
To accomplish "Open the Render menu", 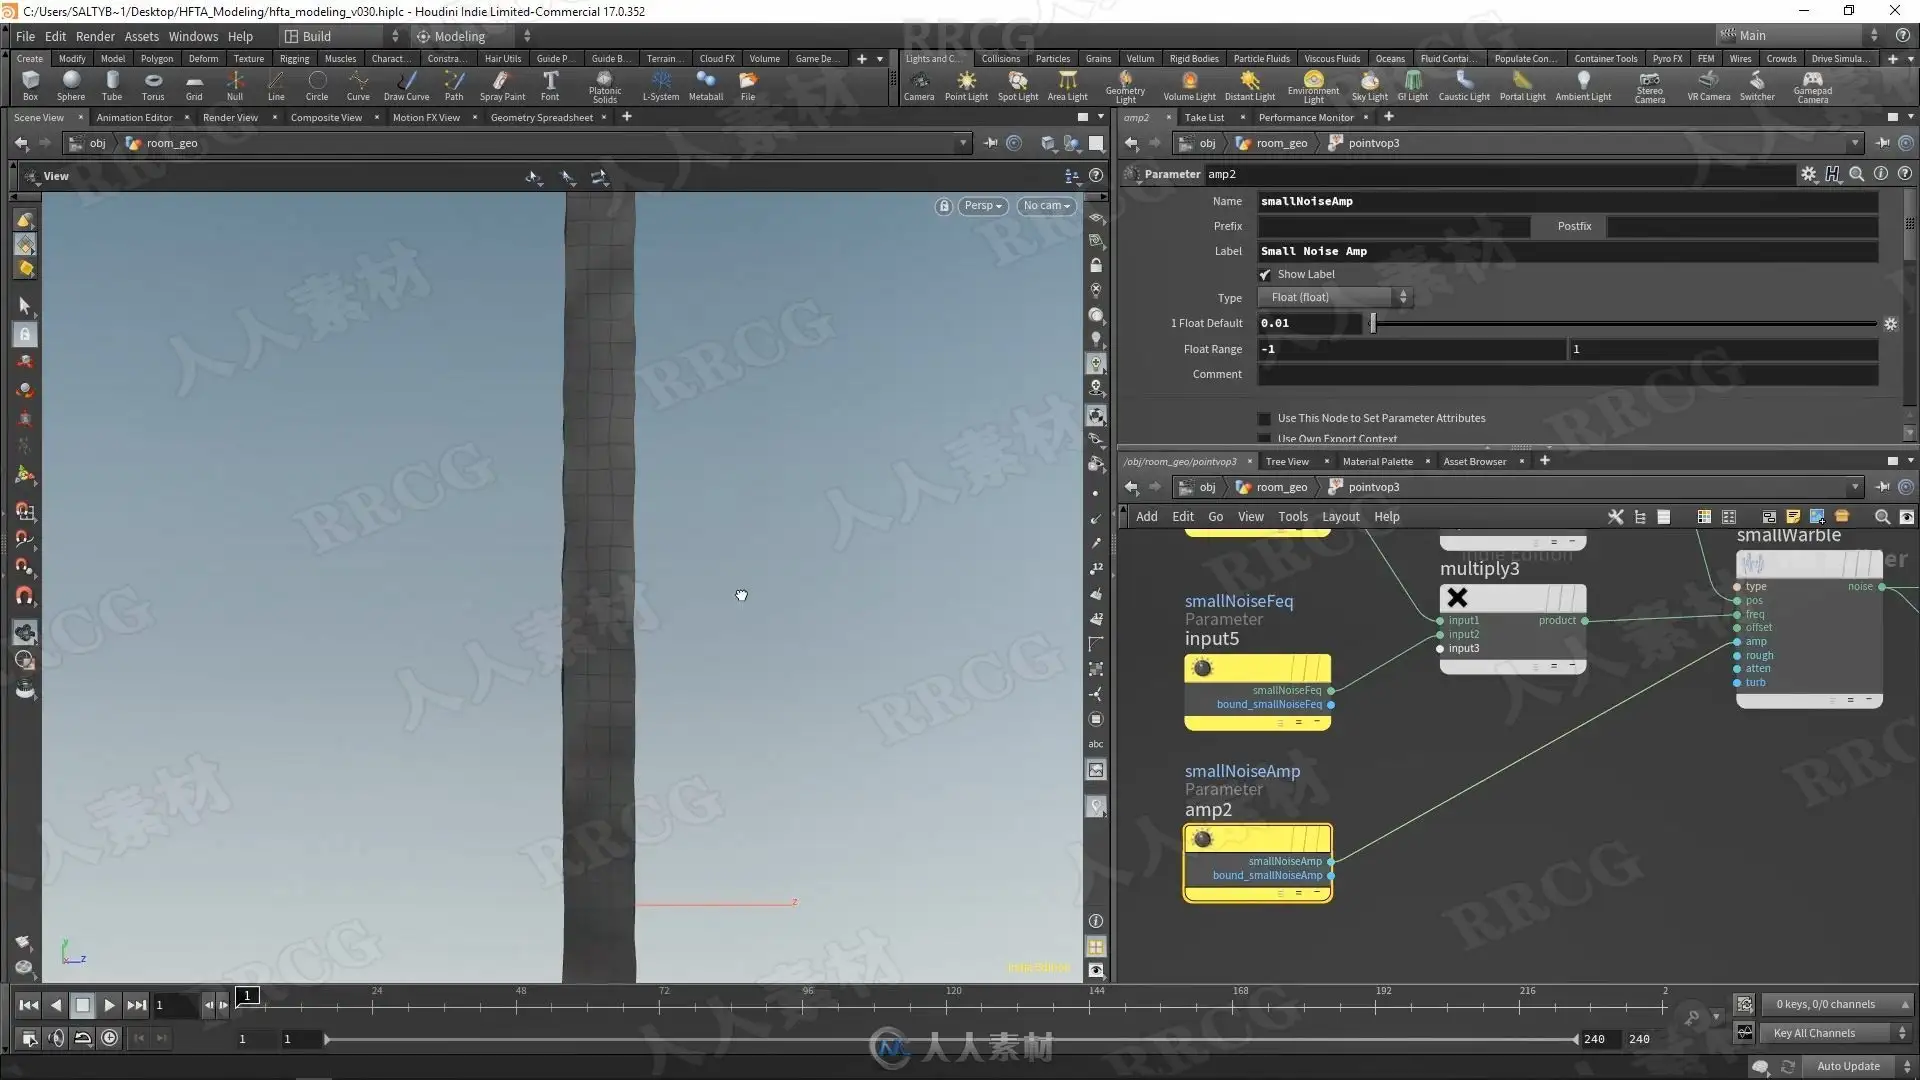I will pyautogui.click(x=95, y=36).
